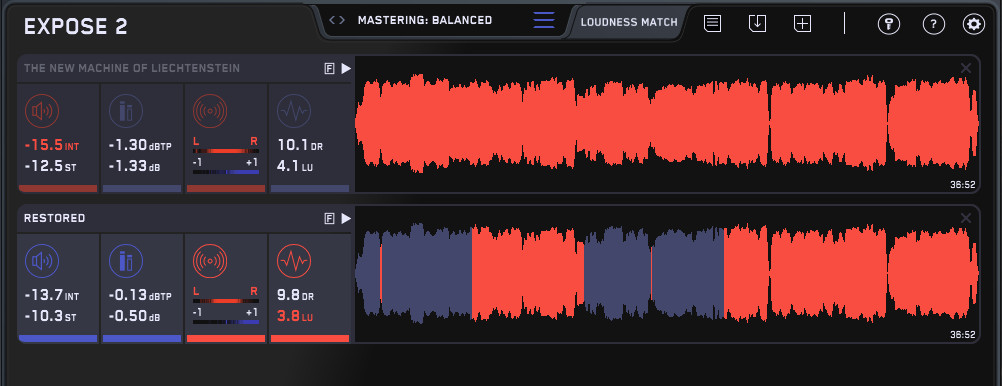
Task: Click the Restored track's waveform display
Action: click(667, 274)
